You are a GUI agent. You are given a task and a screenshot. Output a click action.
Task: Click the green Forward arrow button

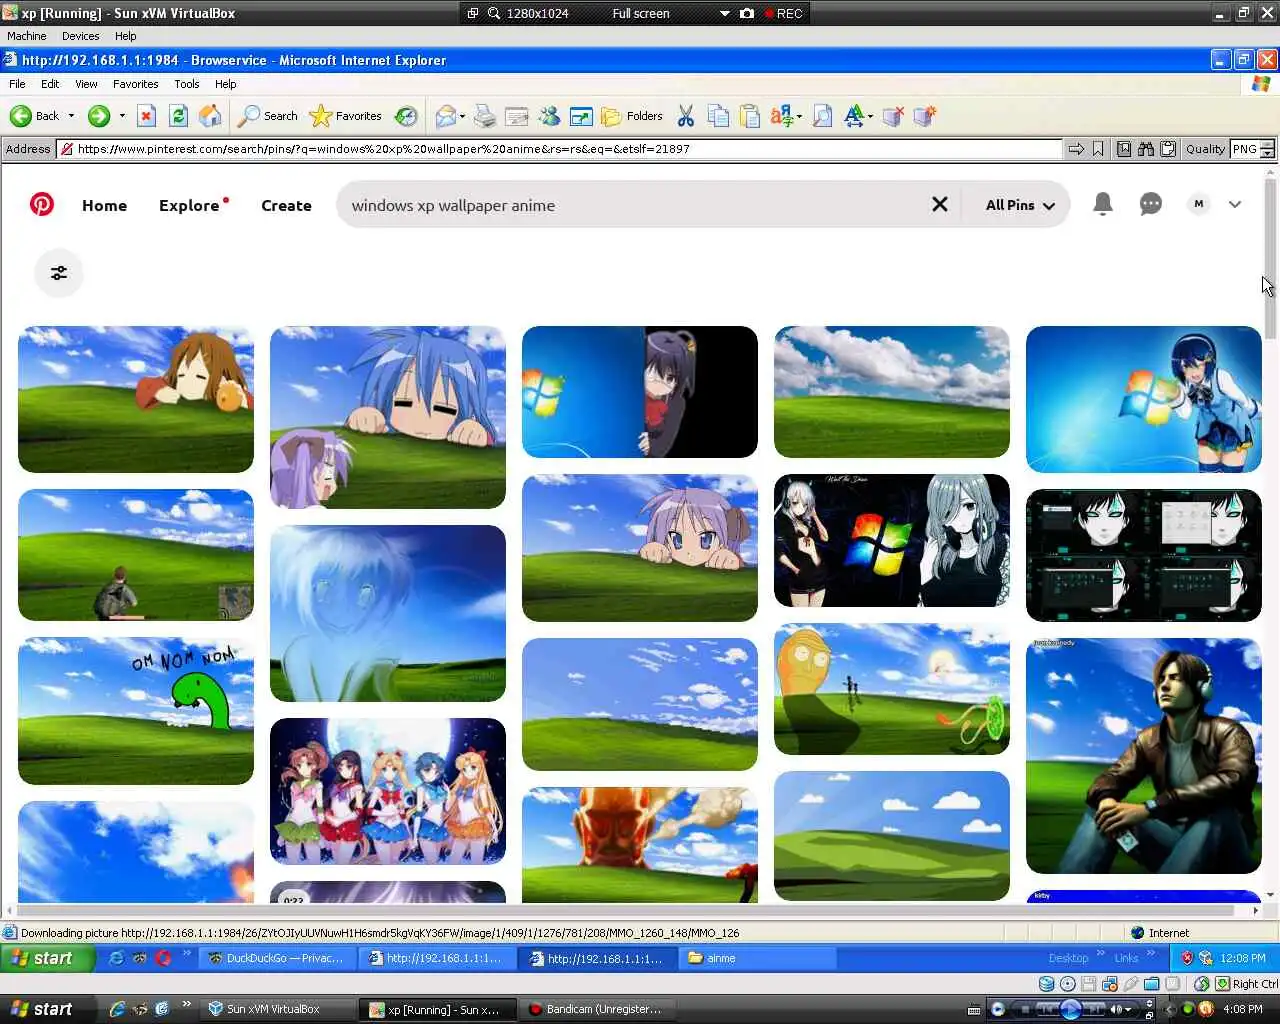[98, 116]
